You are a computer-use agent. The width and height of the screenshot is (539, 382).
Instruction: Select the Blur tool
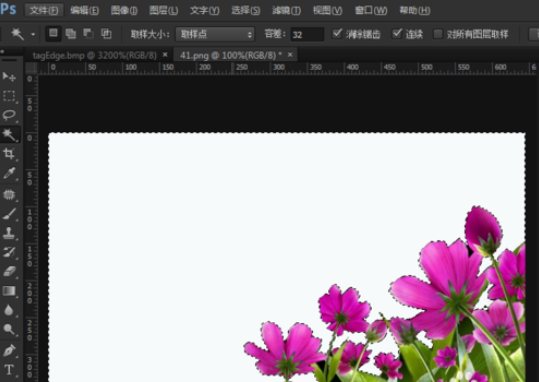point(9,310)
